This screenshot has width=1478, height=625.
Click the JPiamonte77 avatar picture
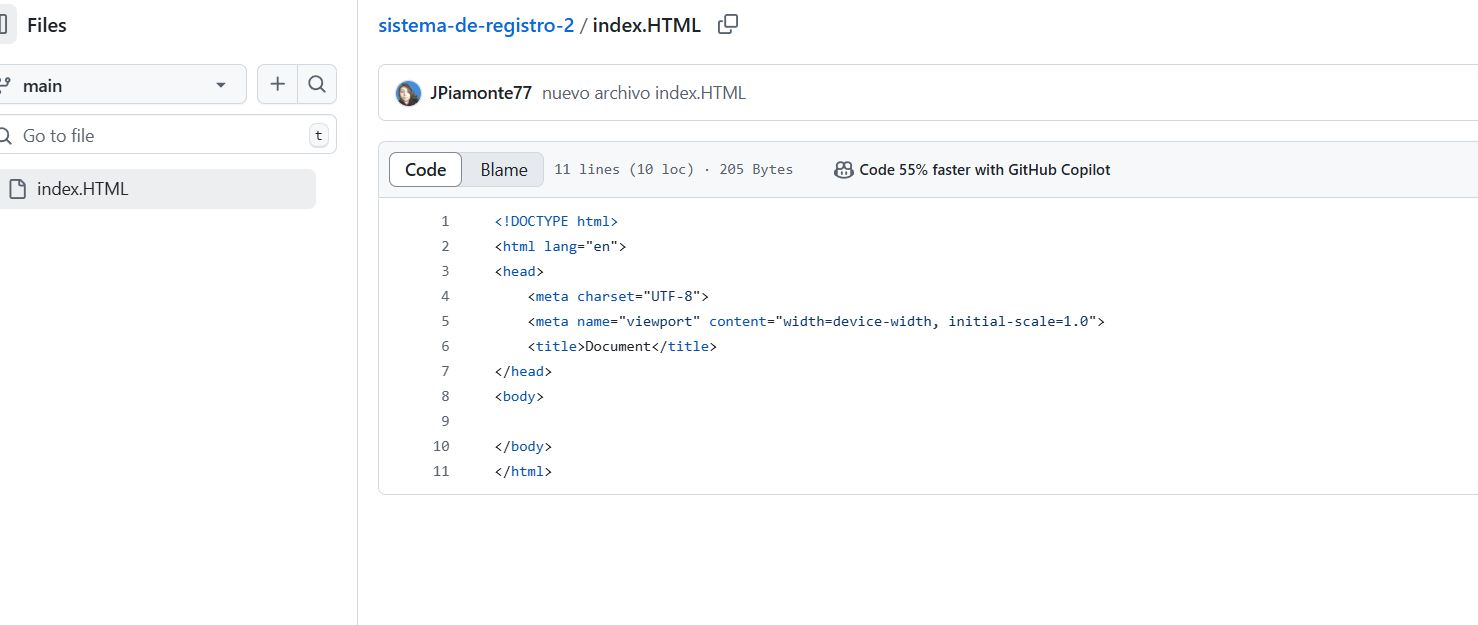(408, 93)
